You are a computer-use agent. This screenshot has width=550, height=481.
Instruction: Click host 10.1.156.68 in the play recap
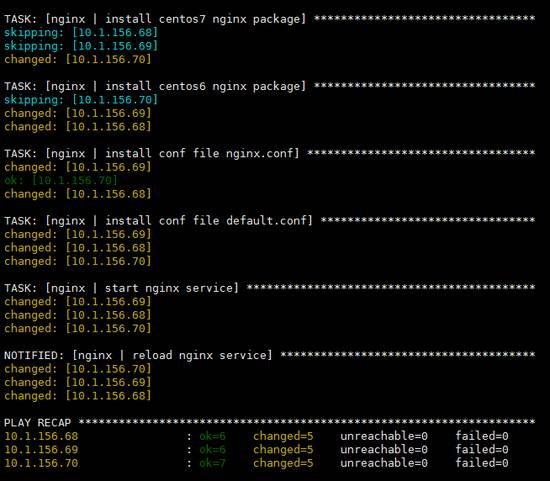click(41, 436)
